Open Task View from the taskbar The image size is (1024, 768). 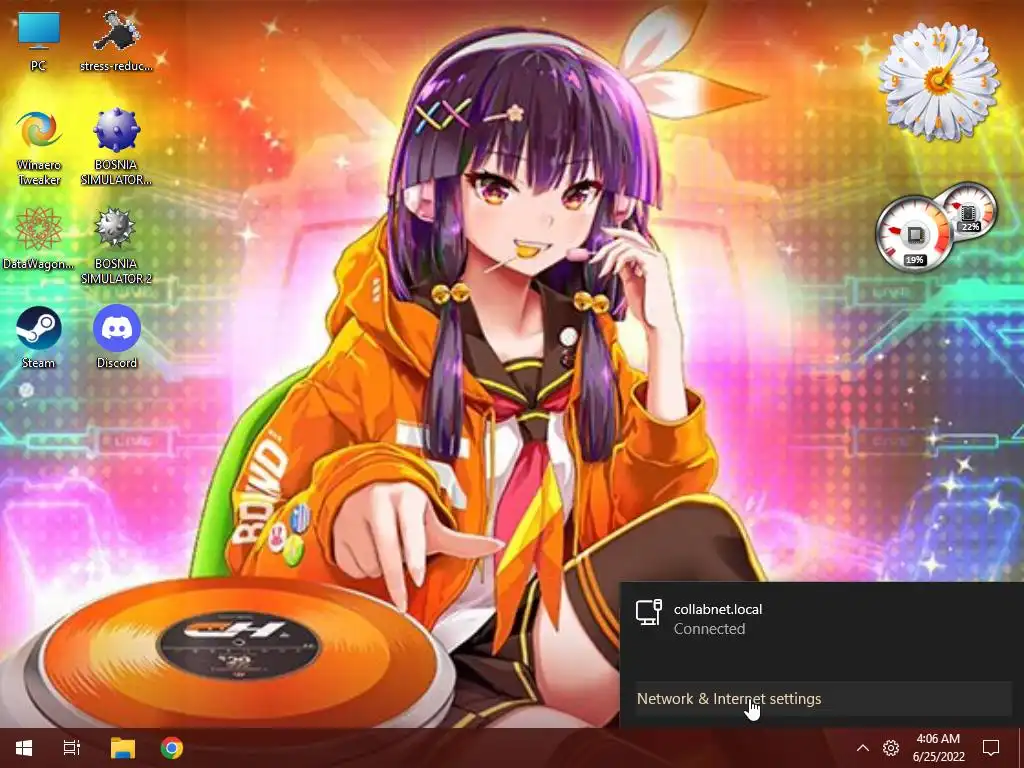click(x=72, y=748)
